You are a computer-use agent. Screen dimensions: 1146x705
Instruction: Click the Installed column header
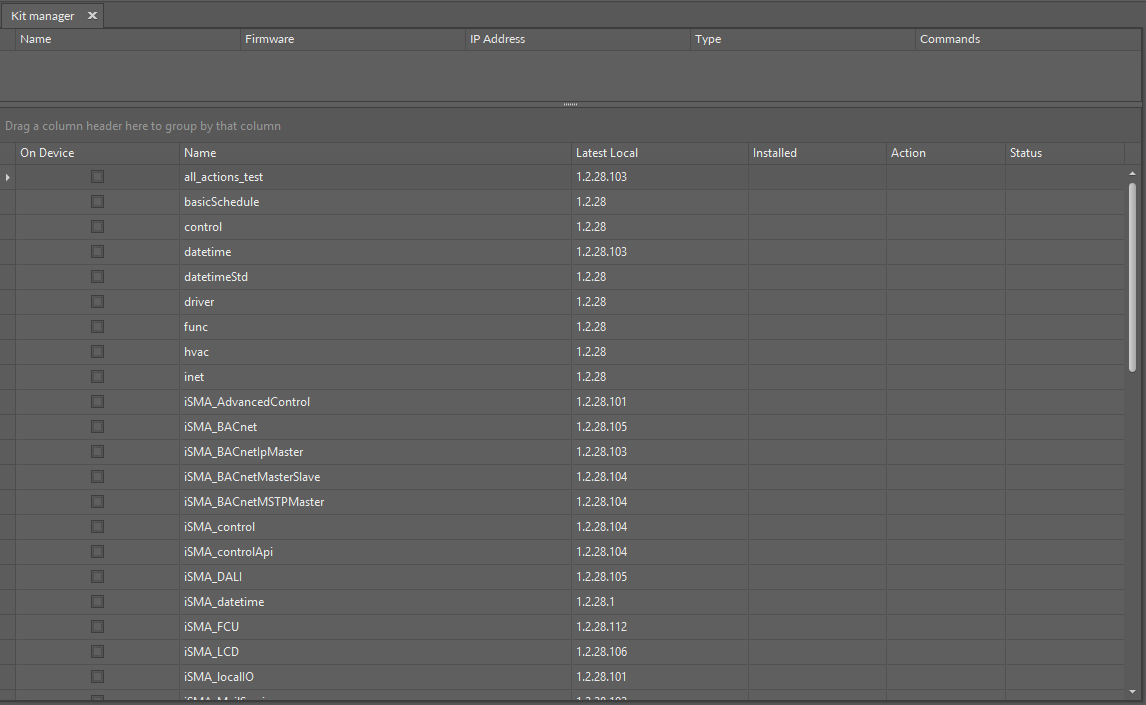775,153
